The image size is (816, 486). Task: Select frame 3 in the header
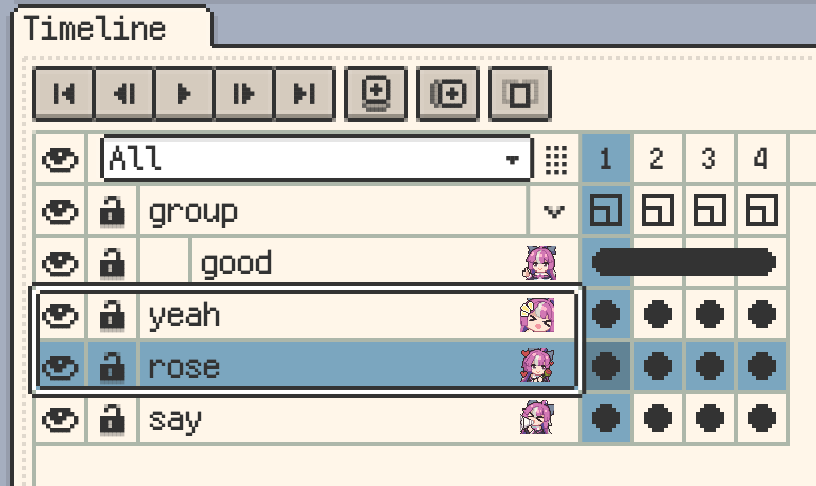(709, 159)
